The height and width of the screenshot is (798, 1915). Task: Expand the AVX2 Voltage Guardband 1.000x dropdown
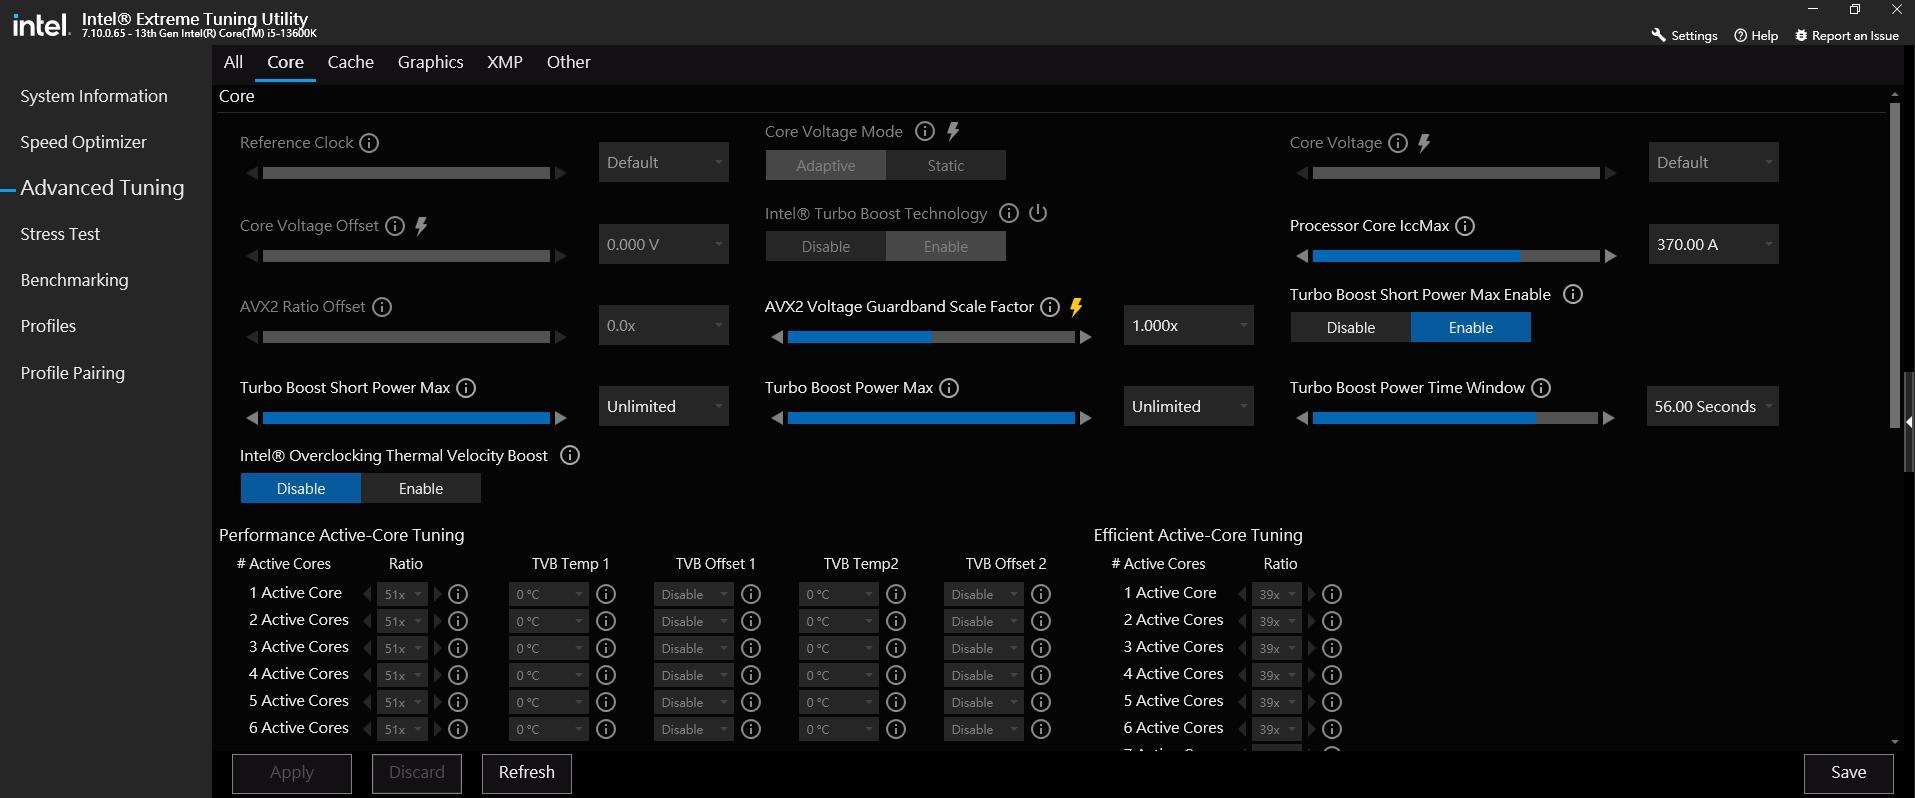point(1187,325)
